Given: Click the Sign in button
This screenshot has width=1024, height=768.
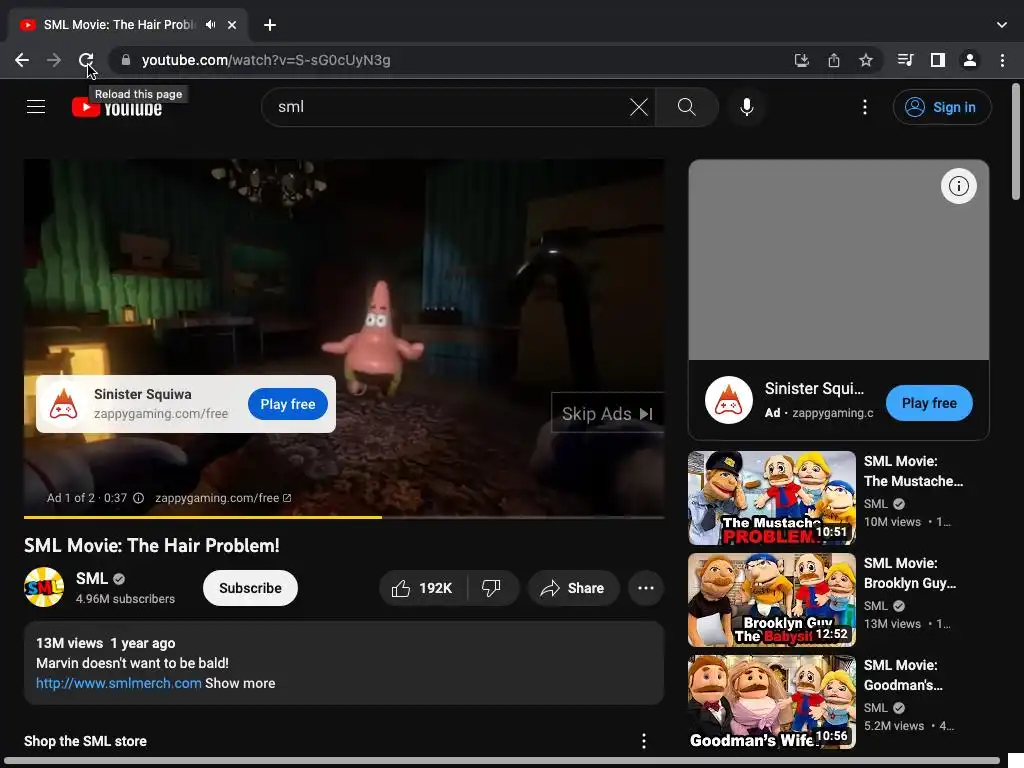Looking at the screenshot, I should 942,107.
